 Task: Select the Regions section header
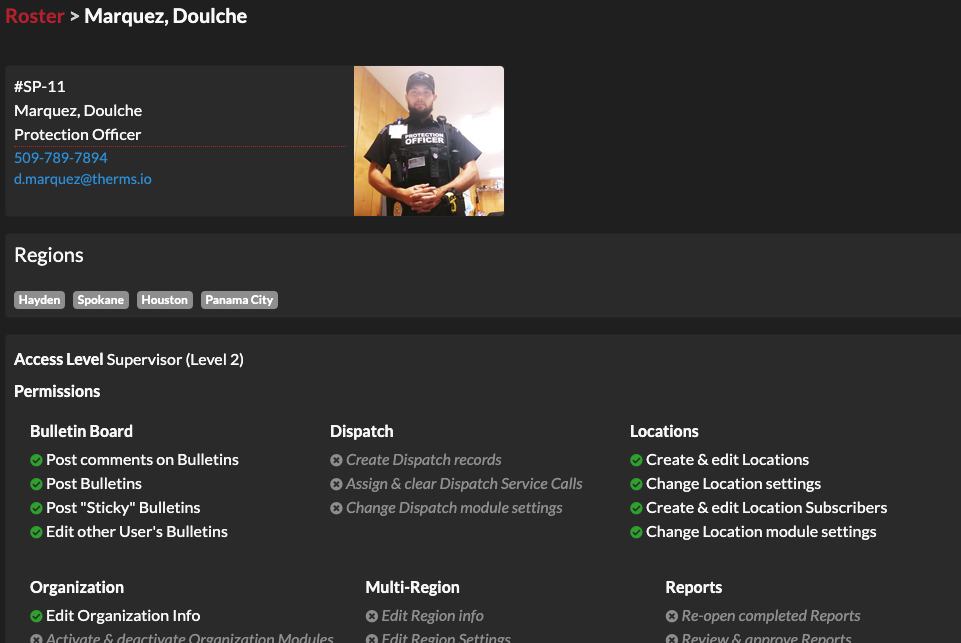coord(48,254)
